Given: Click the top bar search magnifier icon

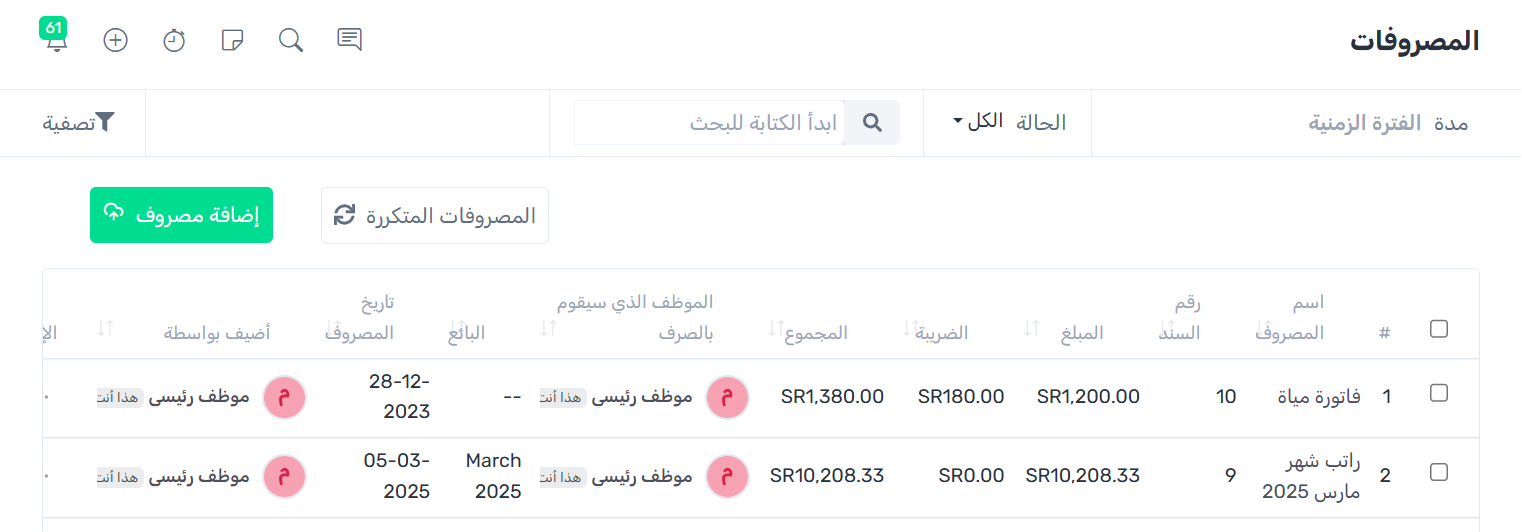Looking at the screenshot, I should pos(291,40).
